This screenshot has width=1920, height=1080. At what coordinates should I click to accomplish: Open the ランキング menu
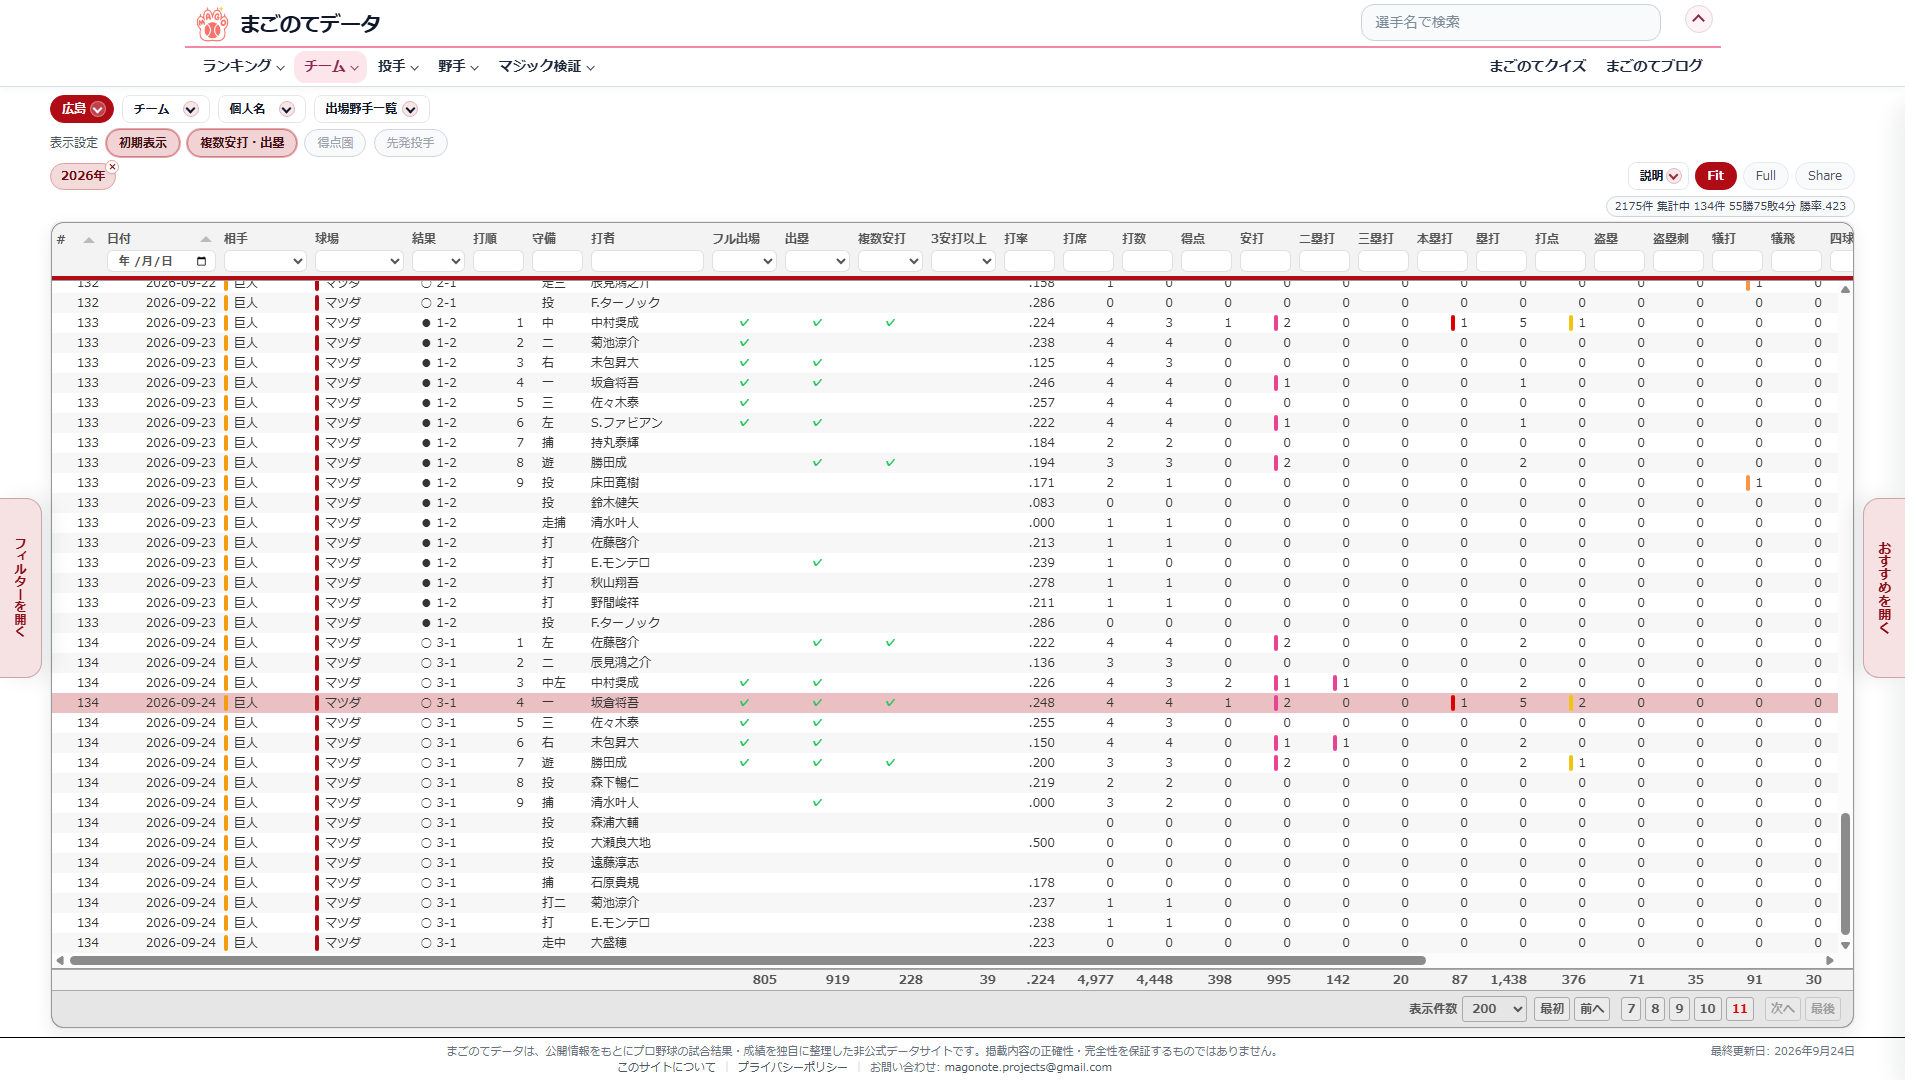243,66
